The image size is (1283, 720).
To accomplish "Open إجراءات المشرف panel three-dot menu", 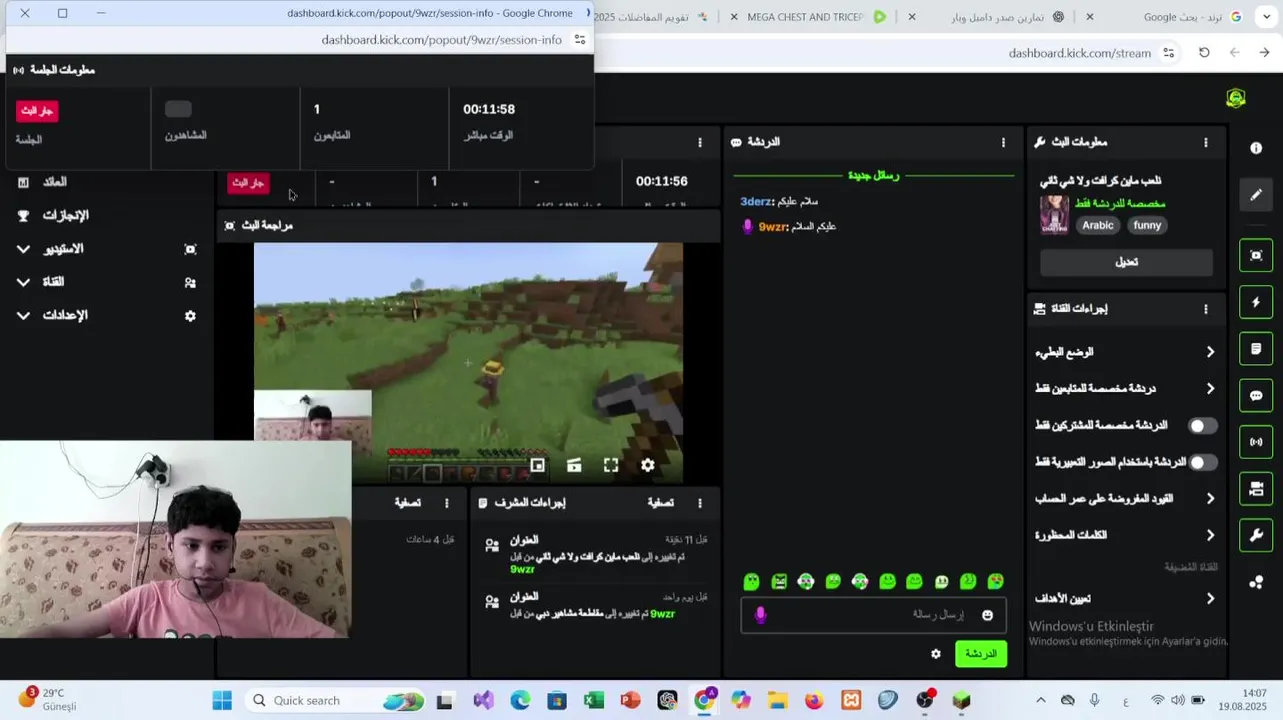I will [x=700, y=503].
